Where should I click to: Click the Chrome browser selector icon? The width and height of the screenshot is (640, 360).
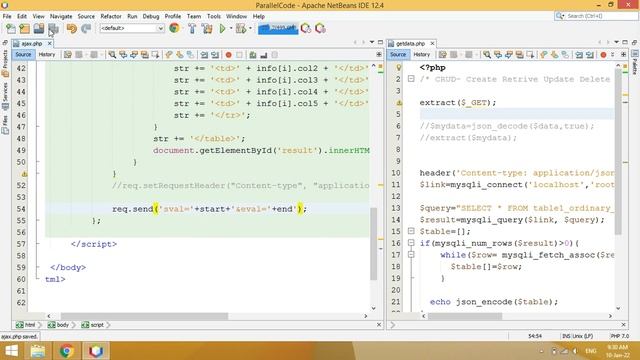[x=174, y=28]
